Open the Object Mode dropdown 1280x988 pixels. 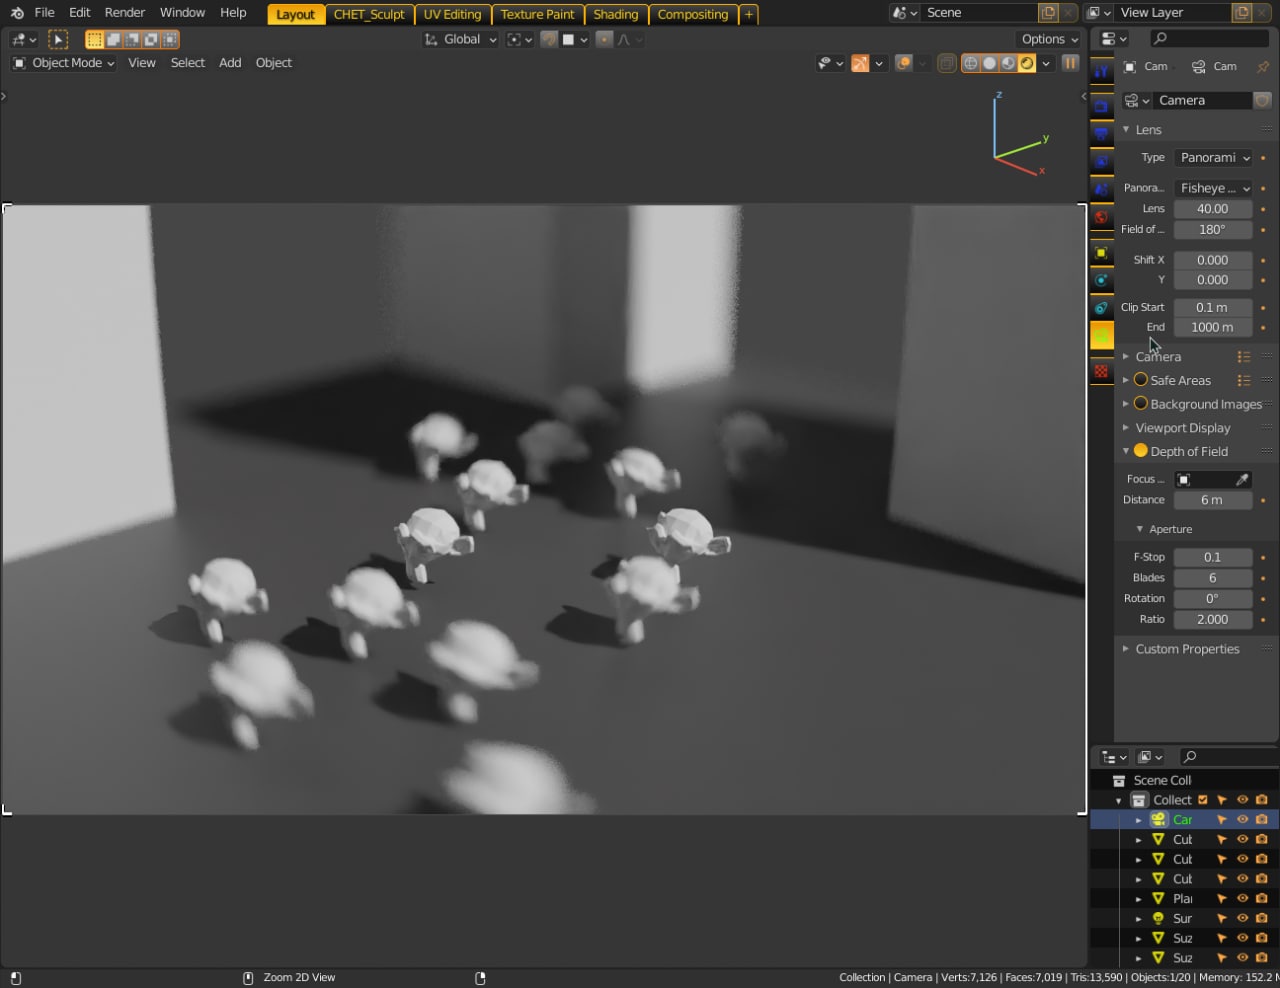63,63
